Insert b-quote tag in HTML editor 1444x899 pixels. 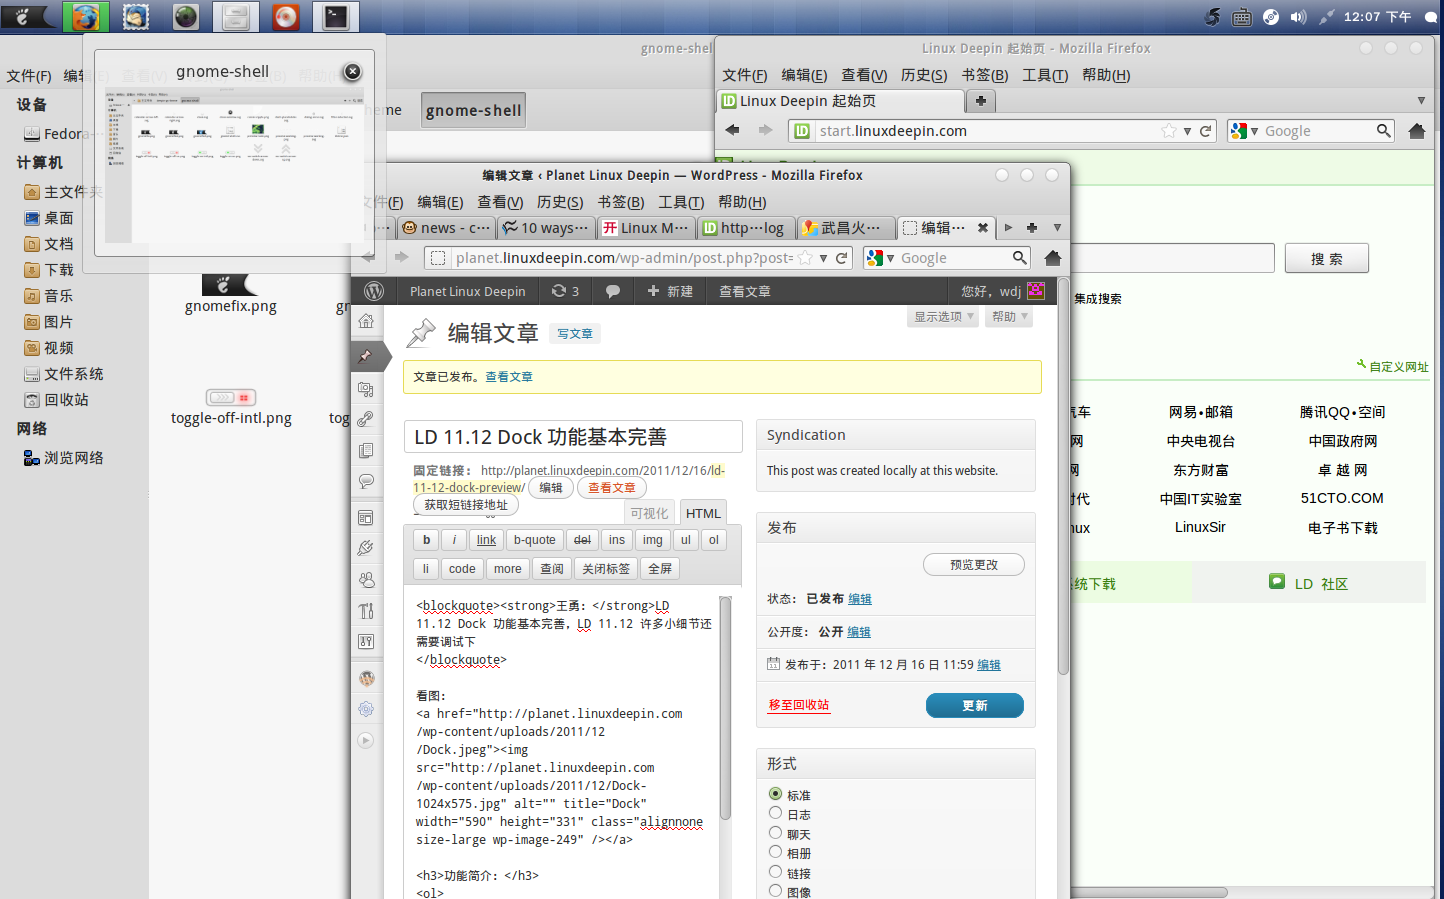[534, 540]
